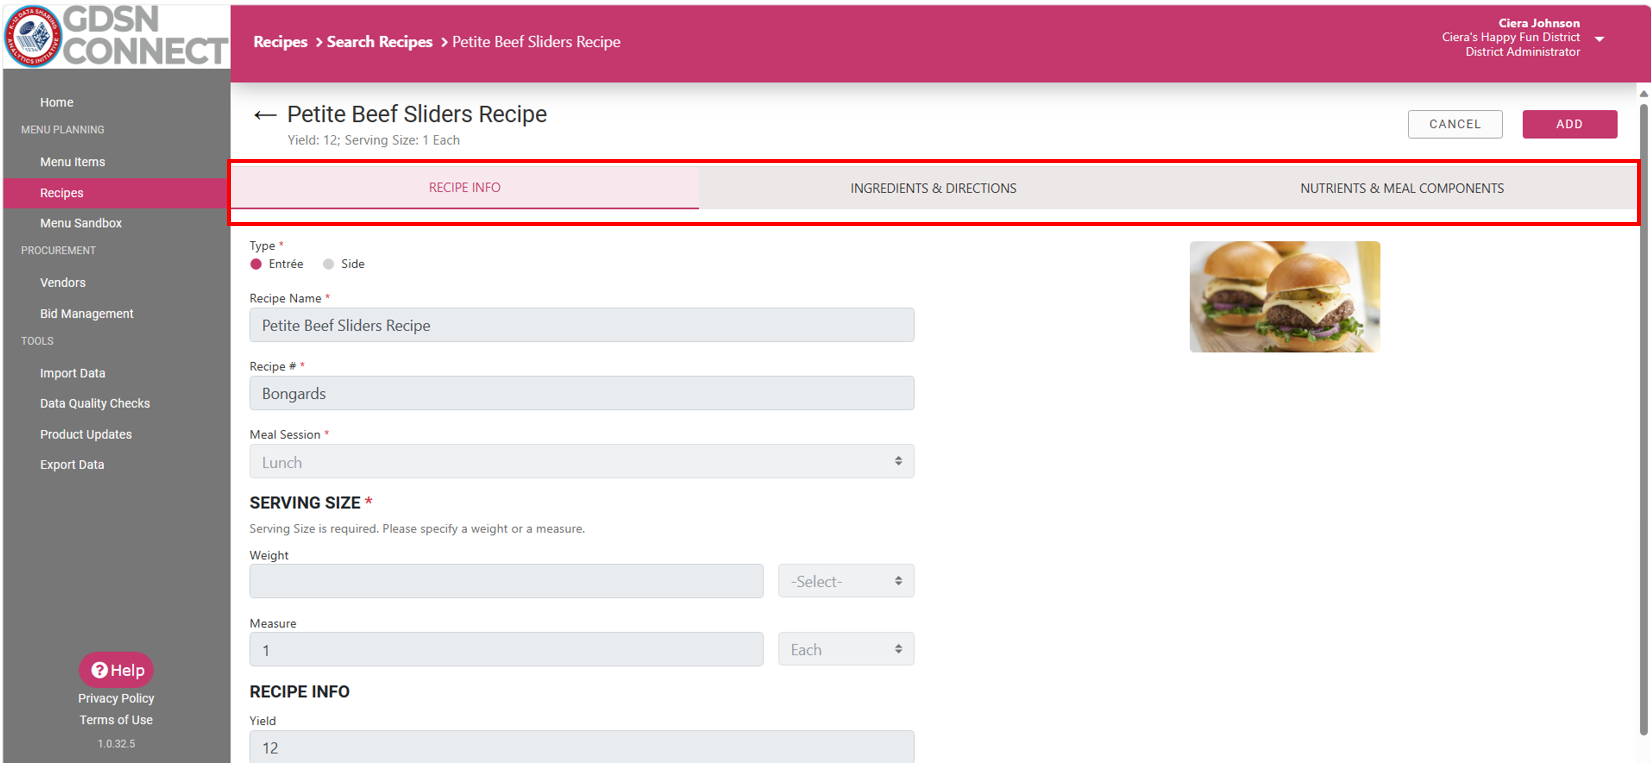The height and width of the screenshot is (765, 1651).
Task: Click the Recipe # input field
Action: pyautogui.click(x=582, y=393)
